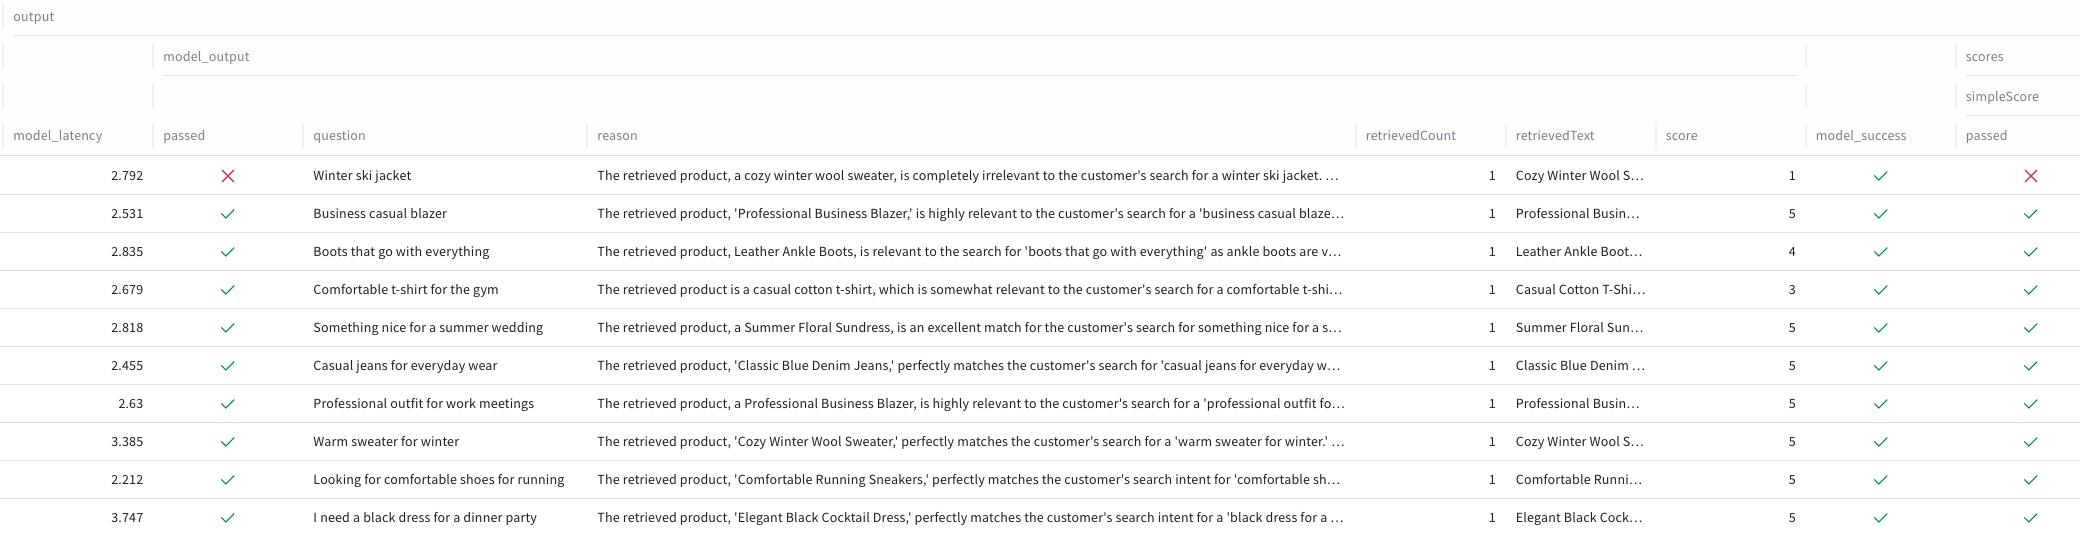Click the model_output group header
The image size is (2080, 535).
(x=206, y=57)
